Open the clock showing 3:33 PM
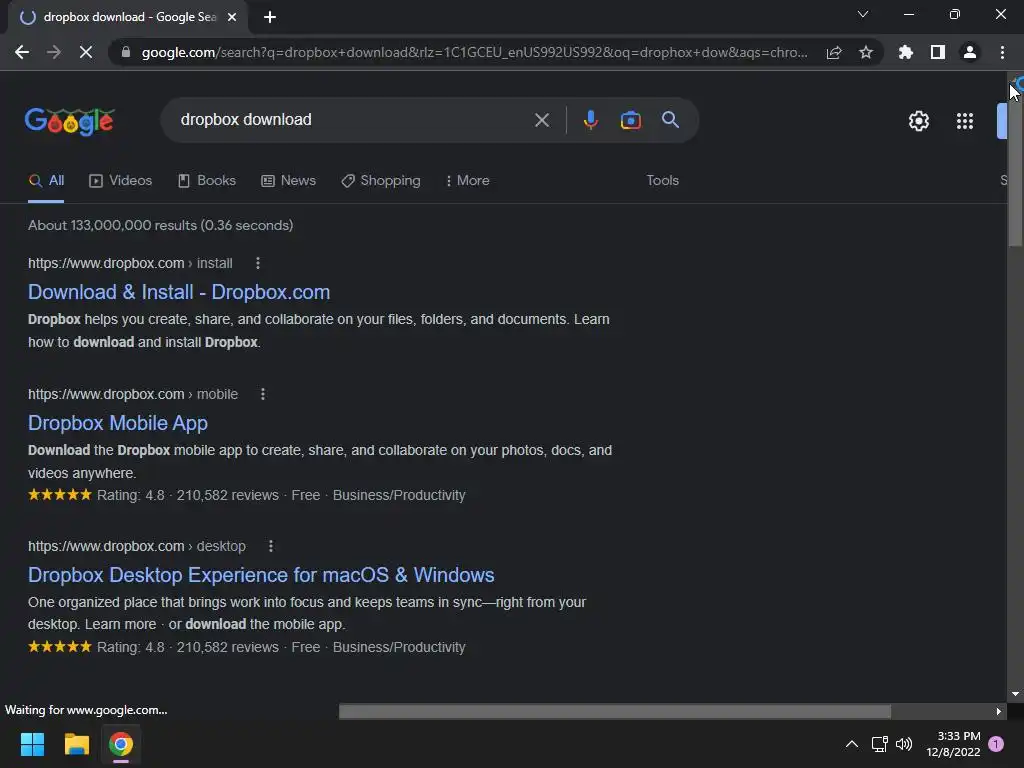Viewport: 1024px width, 768px height. click(953, 744)
